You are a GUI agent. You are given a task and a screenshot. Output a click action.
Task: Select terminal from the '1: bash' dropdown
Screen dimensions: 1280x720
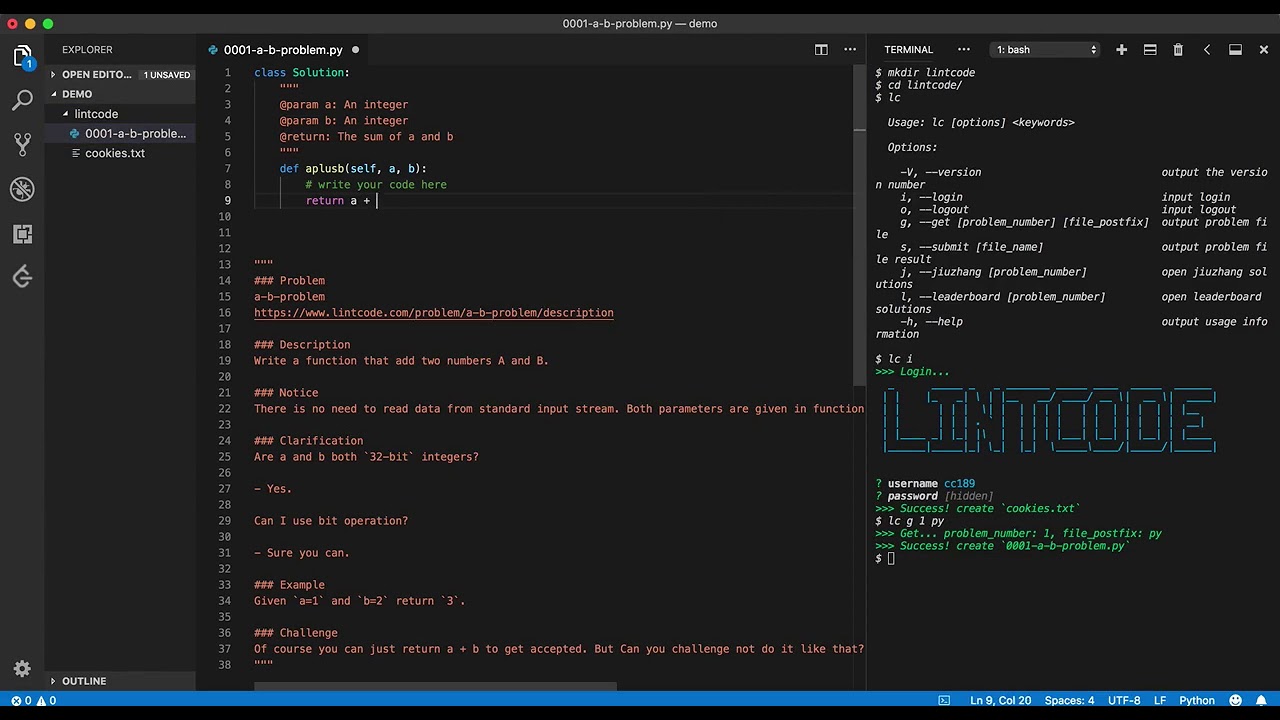pos(1045,49)
